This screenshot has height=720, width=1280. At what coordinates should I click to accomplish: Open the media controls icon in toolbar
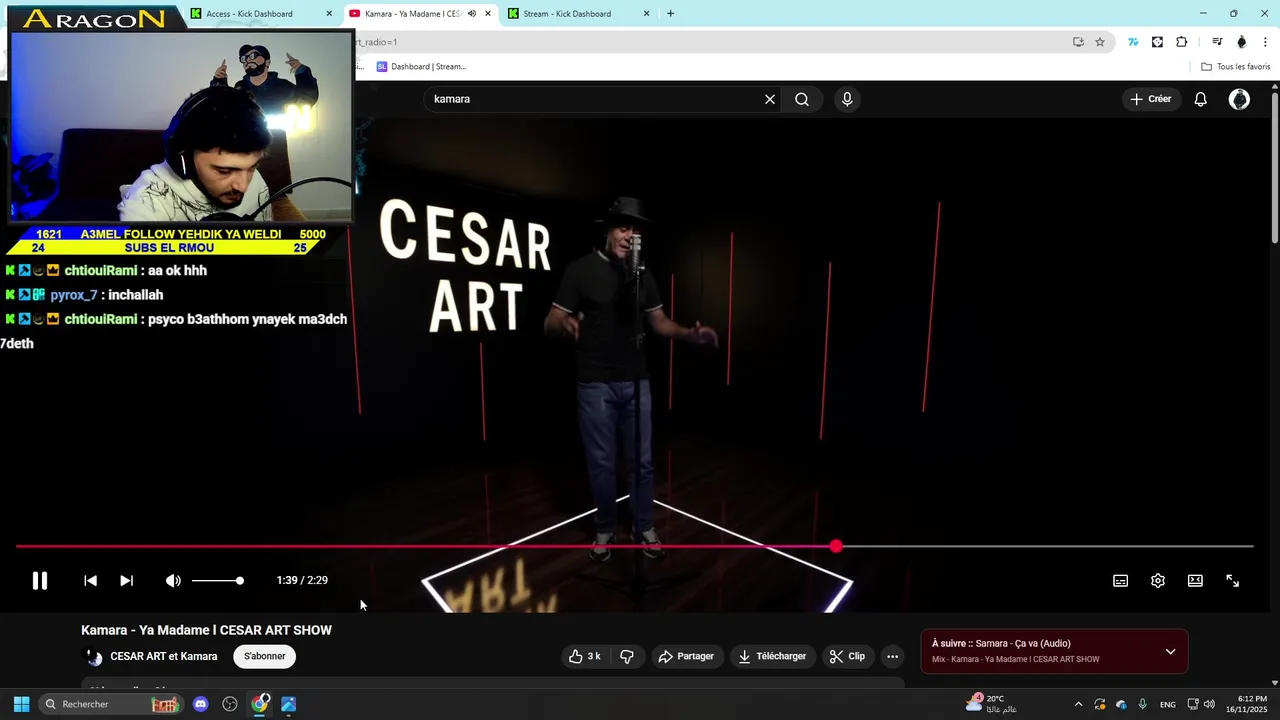click(1217, 42)
